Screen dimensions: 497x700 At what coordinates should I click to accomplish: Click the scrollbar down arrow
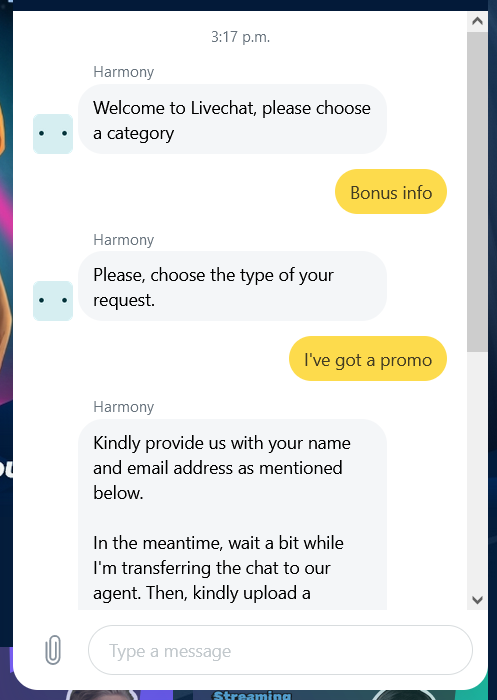[477, 600]
